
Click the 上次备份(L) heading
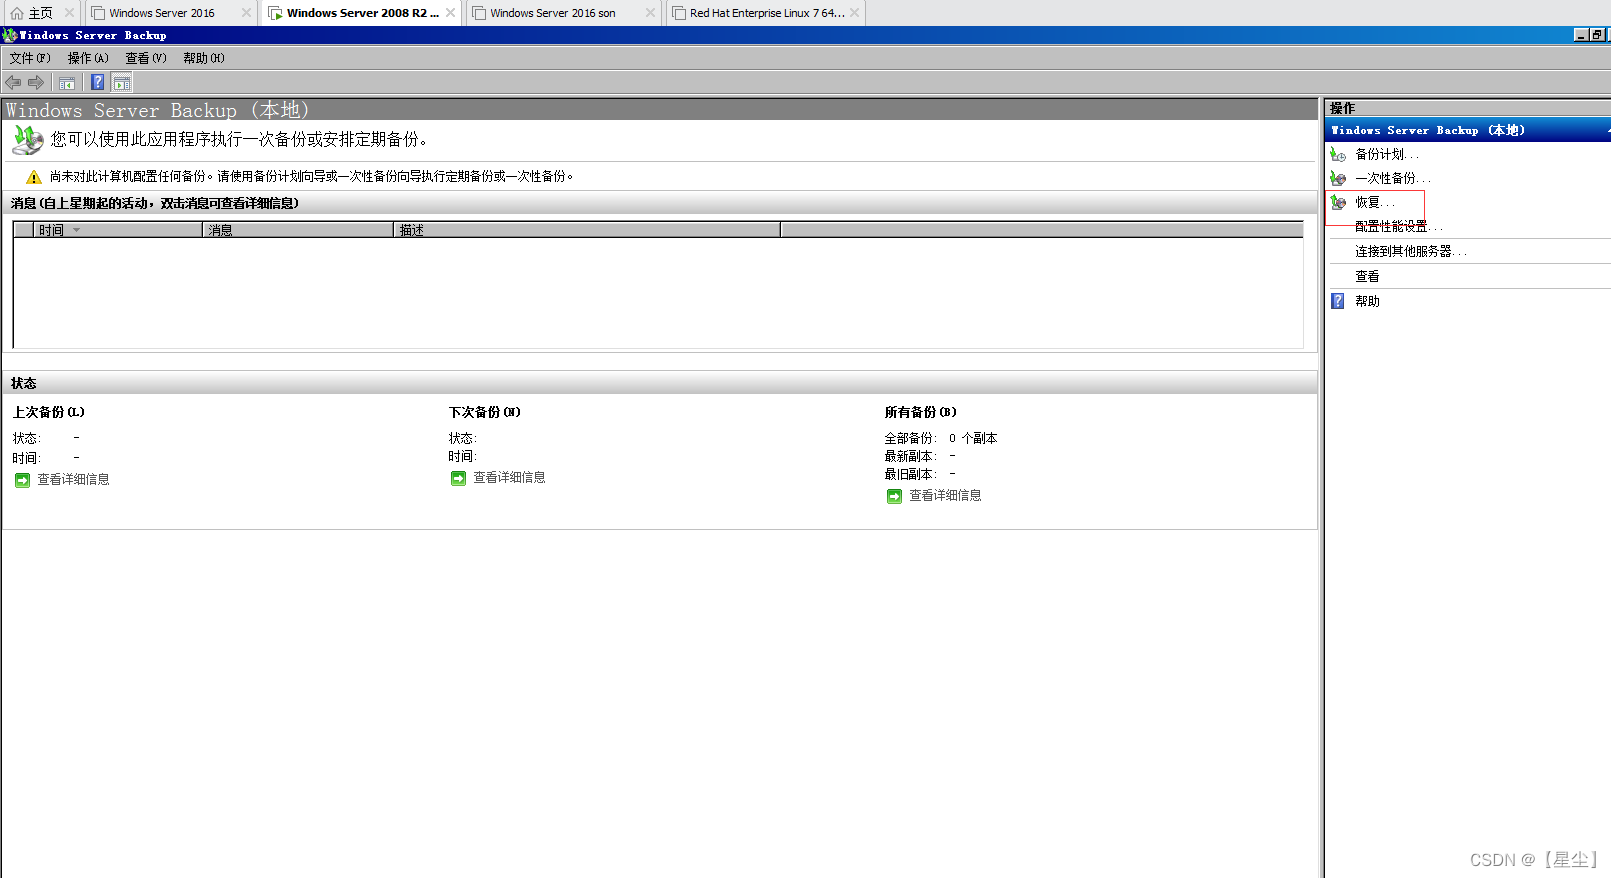48,412
